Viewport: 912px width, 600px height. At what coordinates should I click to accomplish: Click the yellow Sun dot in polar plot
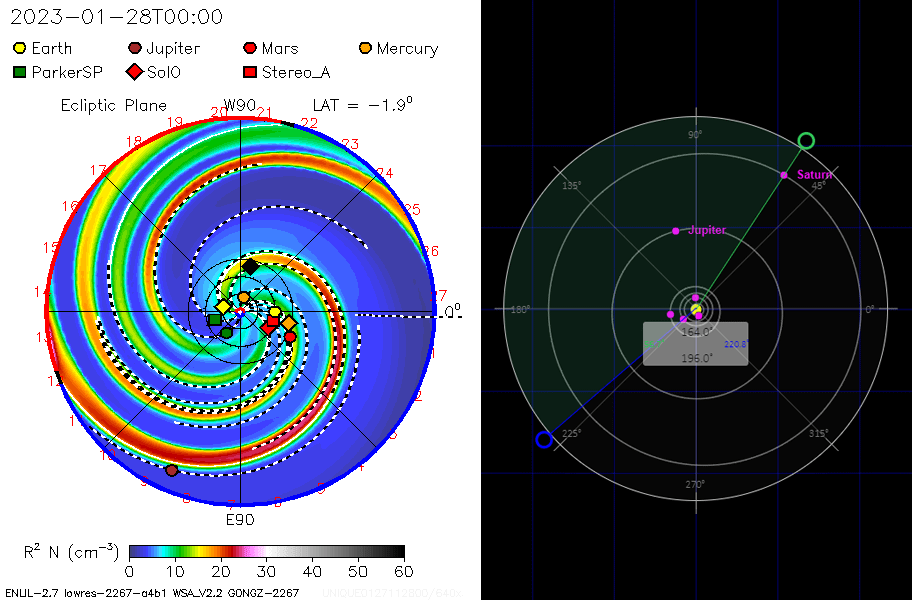click(696, 309)
